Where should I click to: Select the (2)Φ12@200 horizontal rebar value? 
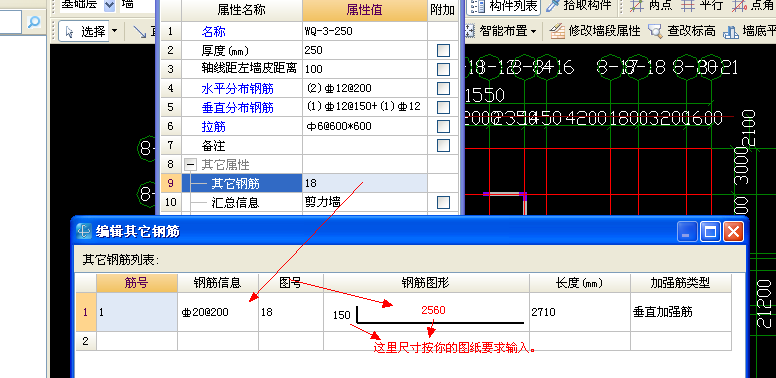click(x=365, y=89)
